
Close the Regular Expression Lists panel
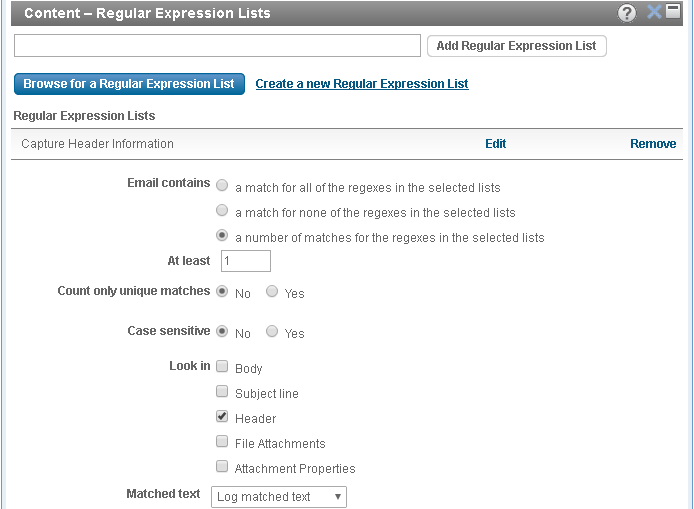tap(655, 12)
